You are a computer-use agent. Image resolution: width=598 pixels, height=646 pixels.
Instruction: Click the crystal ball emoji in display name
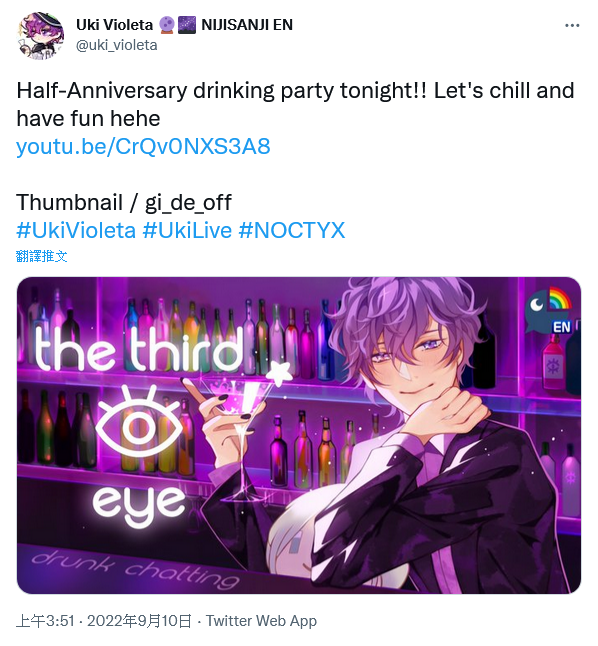click(167, 25)
